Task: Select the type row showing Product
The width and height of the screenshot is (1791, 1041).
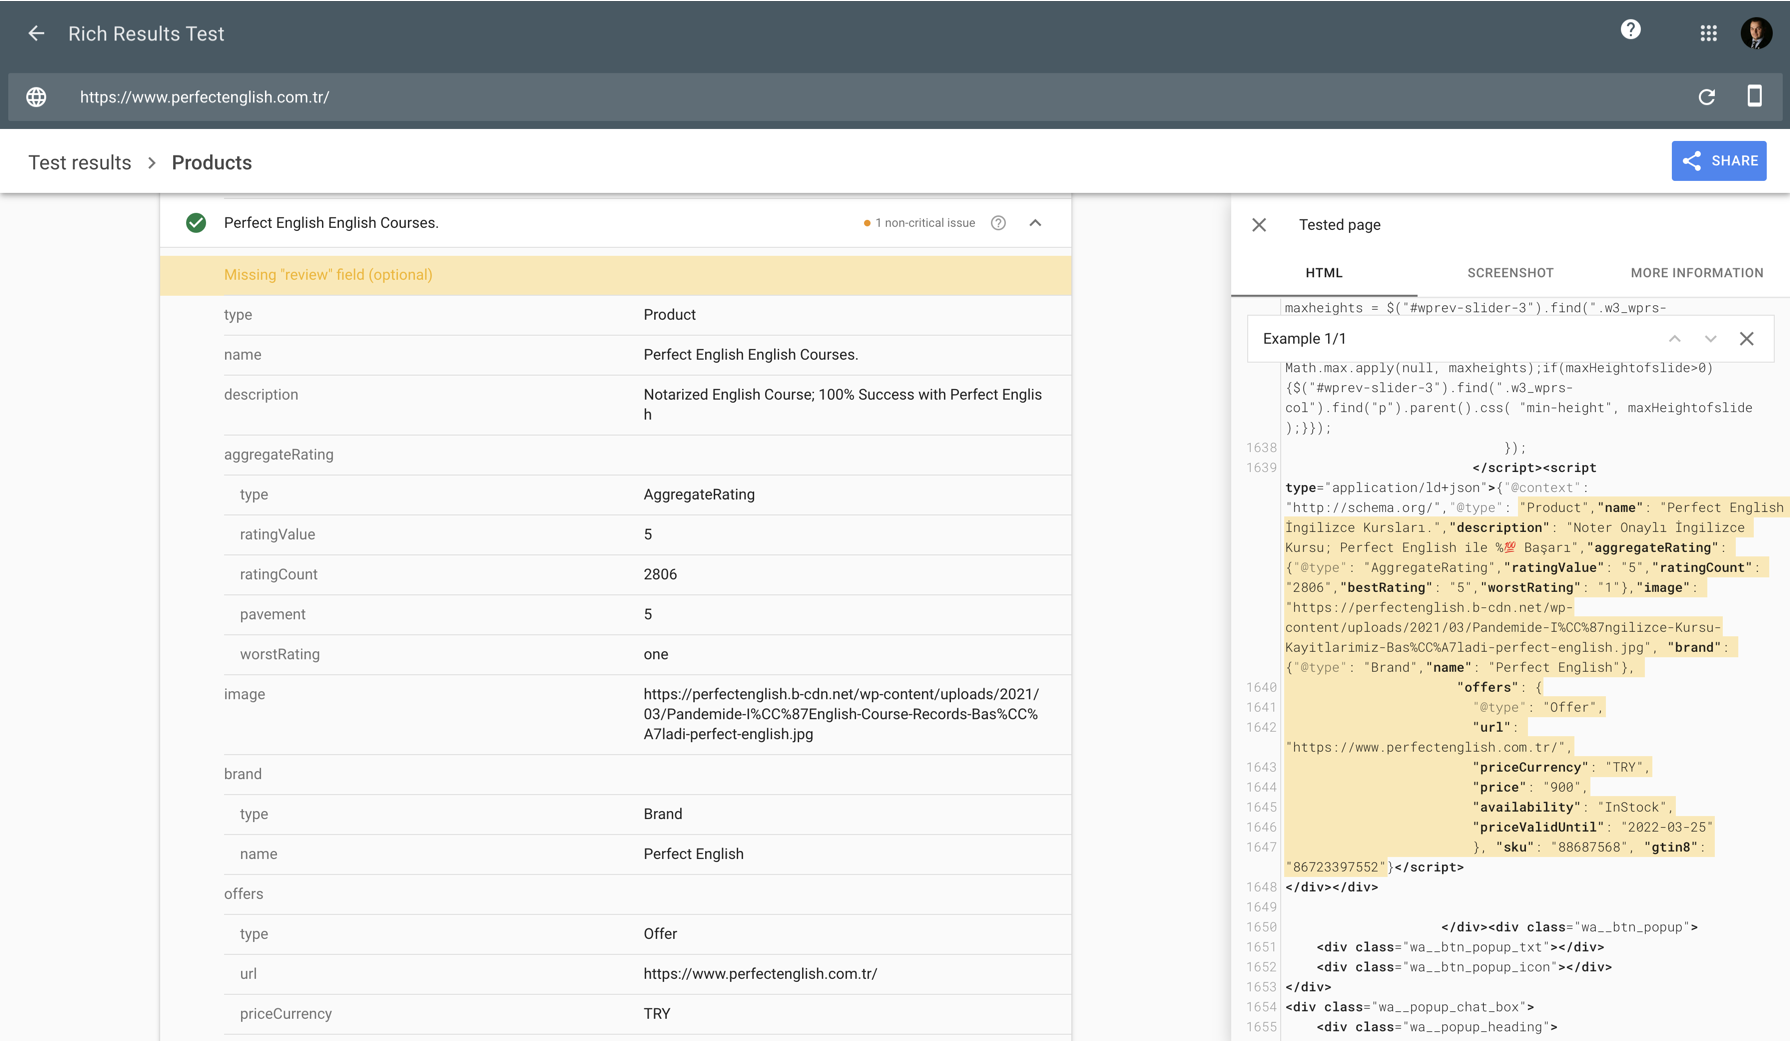Action: pos(647,315)
